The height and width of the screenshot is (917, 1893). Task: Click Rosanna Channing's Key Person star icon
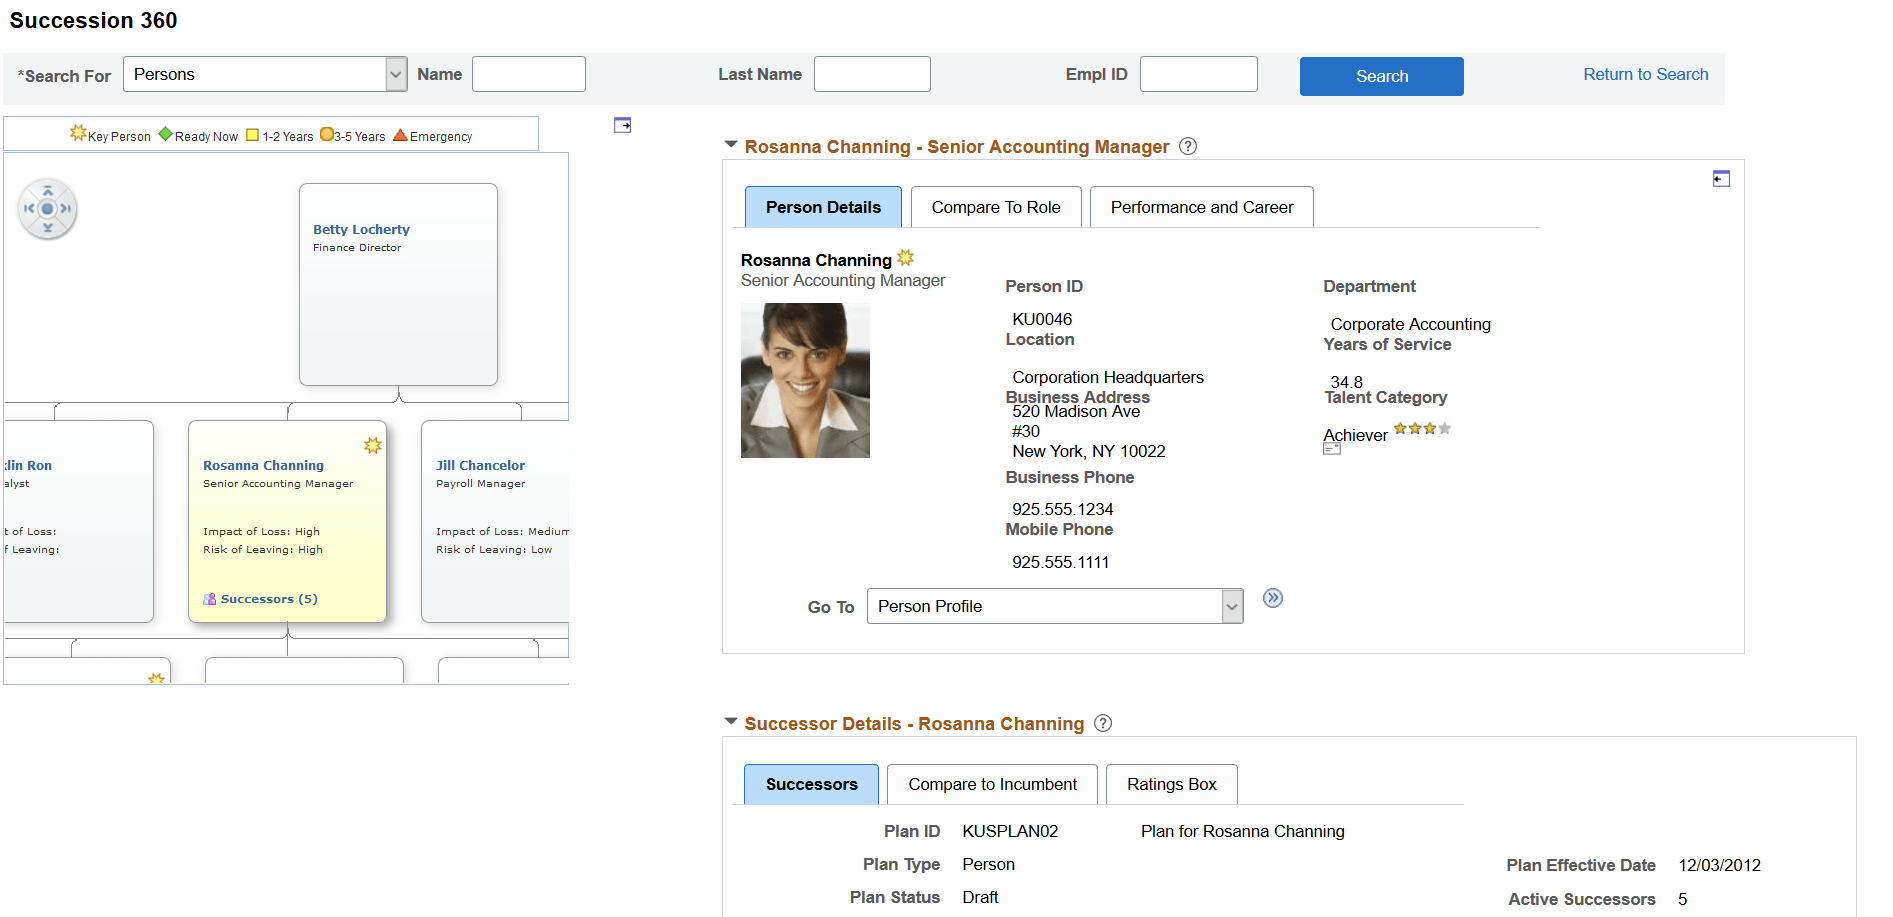(906, 257)
